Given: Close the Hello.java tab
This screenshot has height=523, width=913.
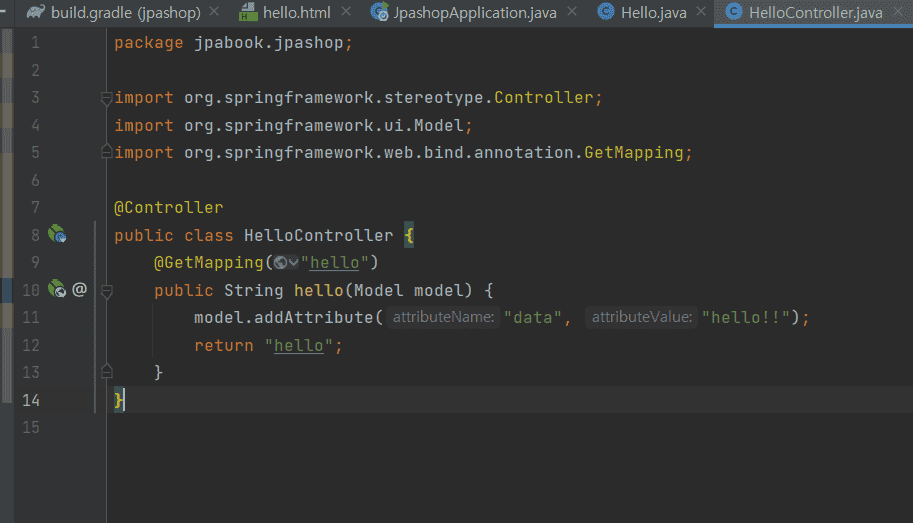Looking at the screenshot, I should coord(699,13).
